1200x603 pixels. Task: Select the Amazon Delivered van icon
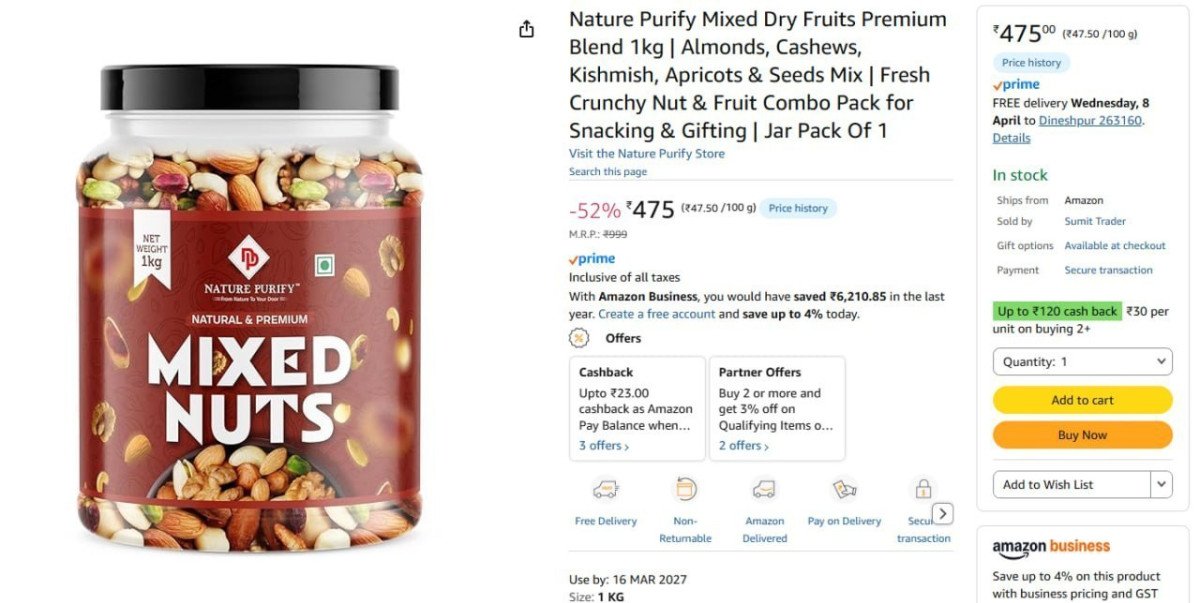[x=764, y=490]
